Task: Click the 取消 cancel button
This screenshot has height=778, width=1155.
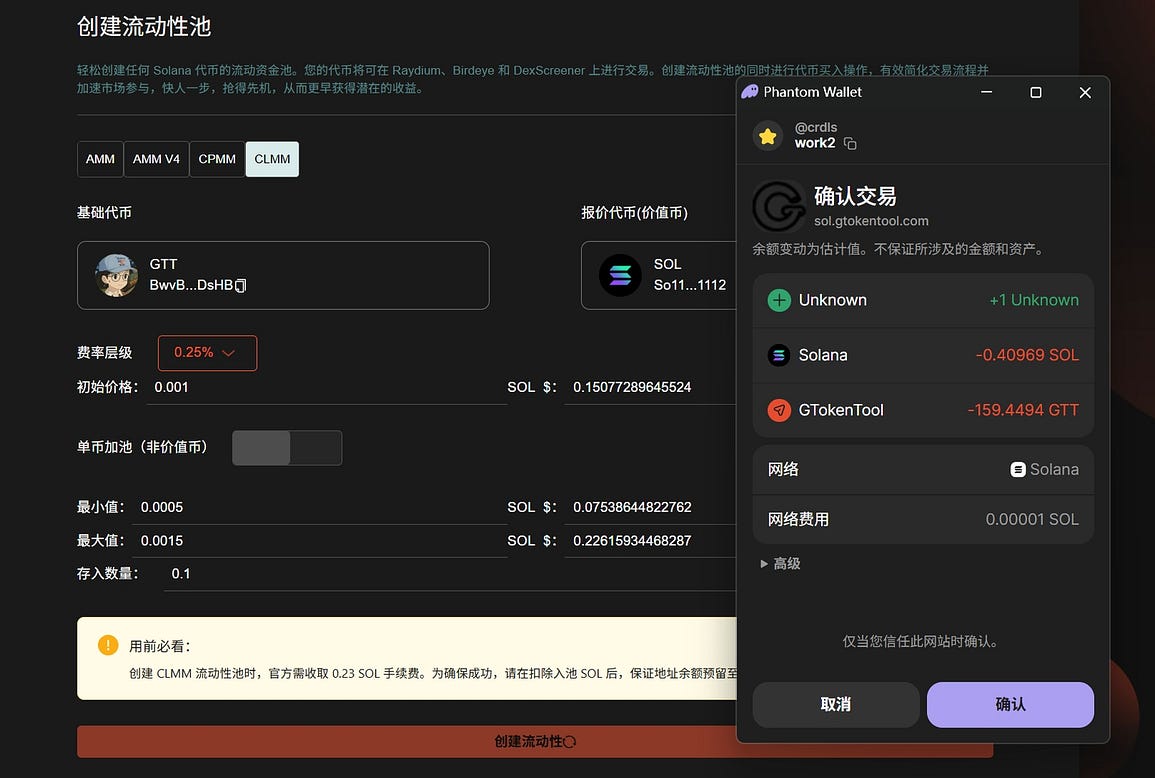Action: [836, 704]
